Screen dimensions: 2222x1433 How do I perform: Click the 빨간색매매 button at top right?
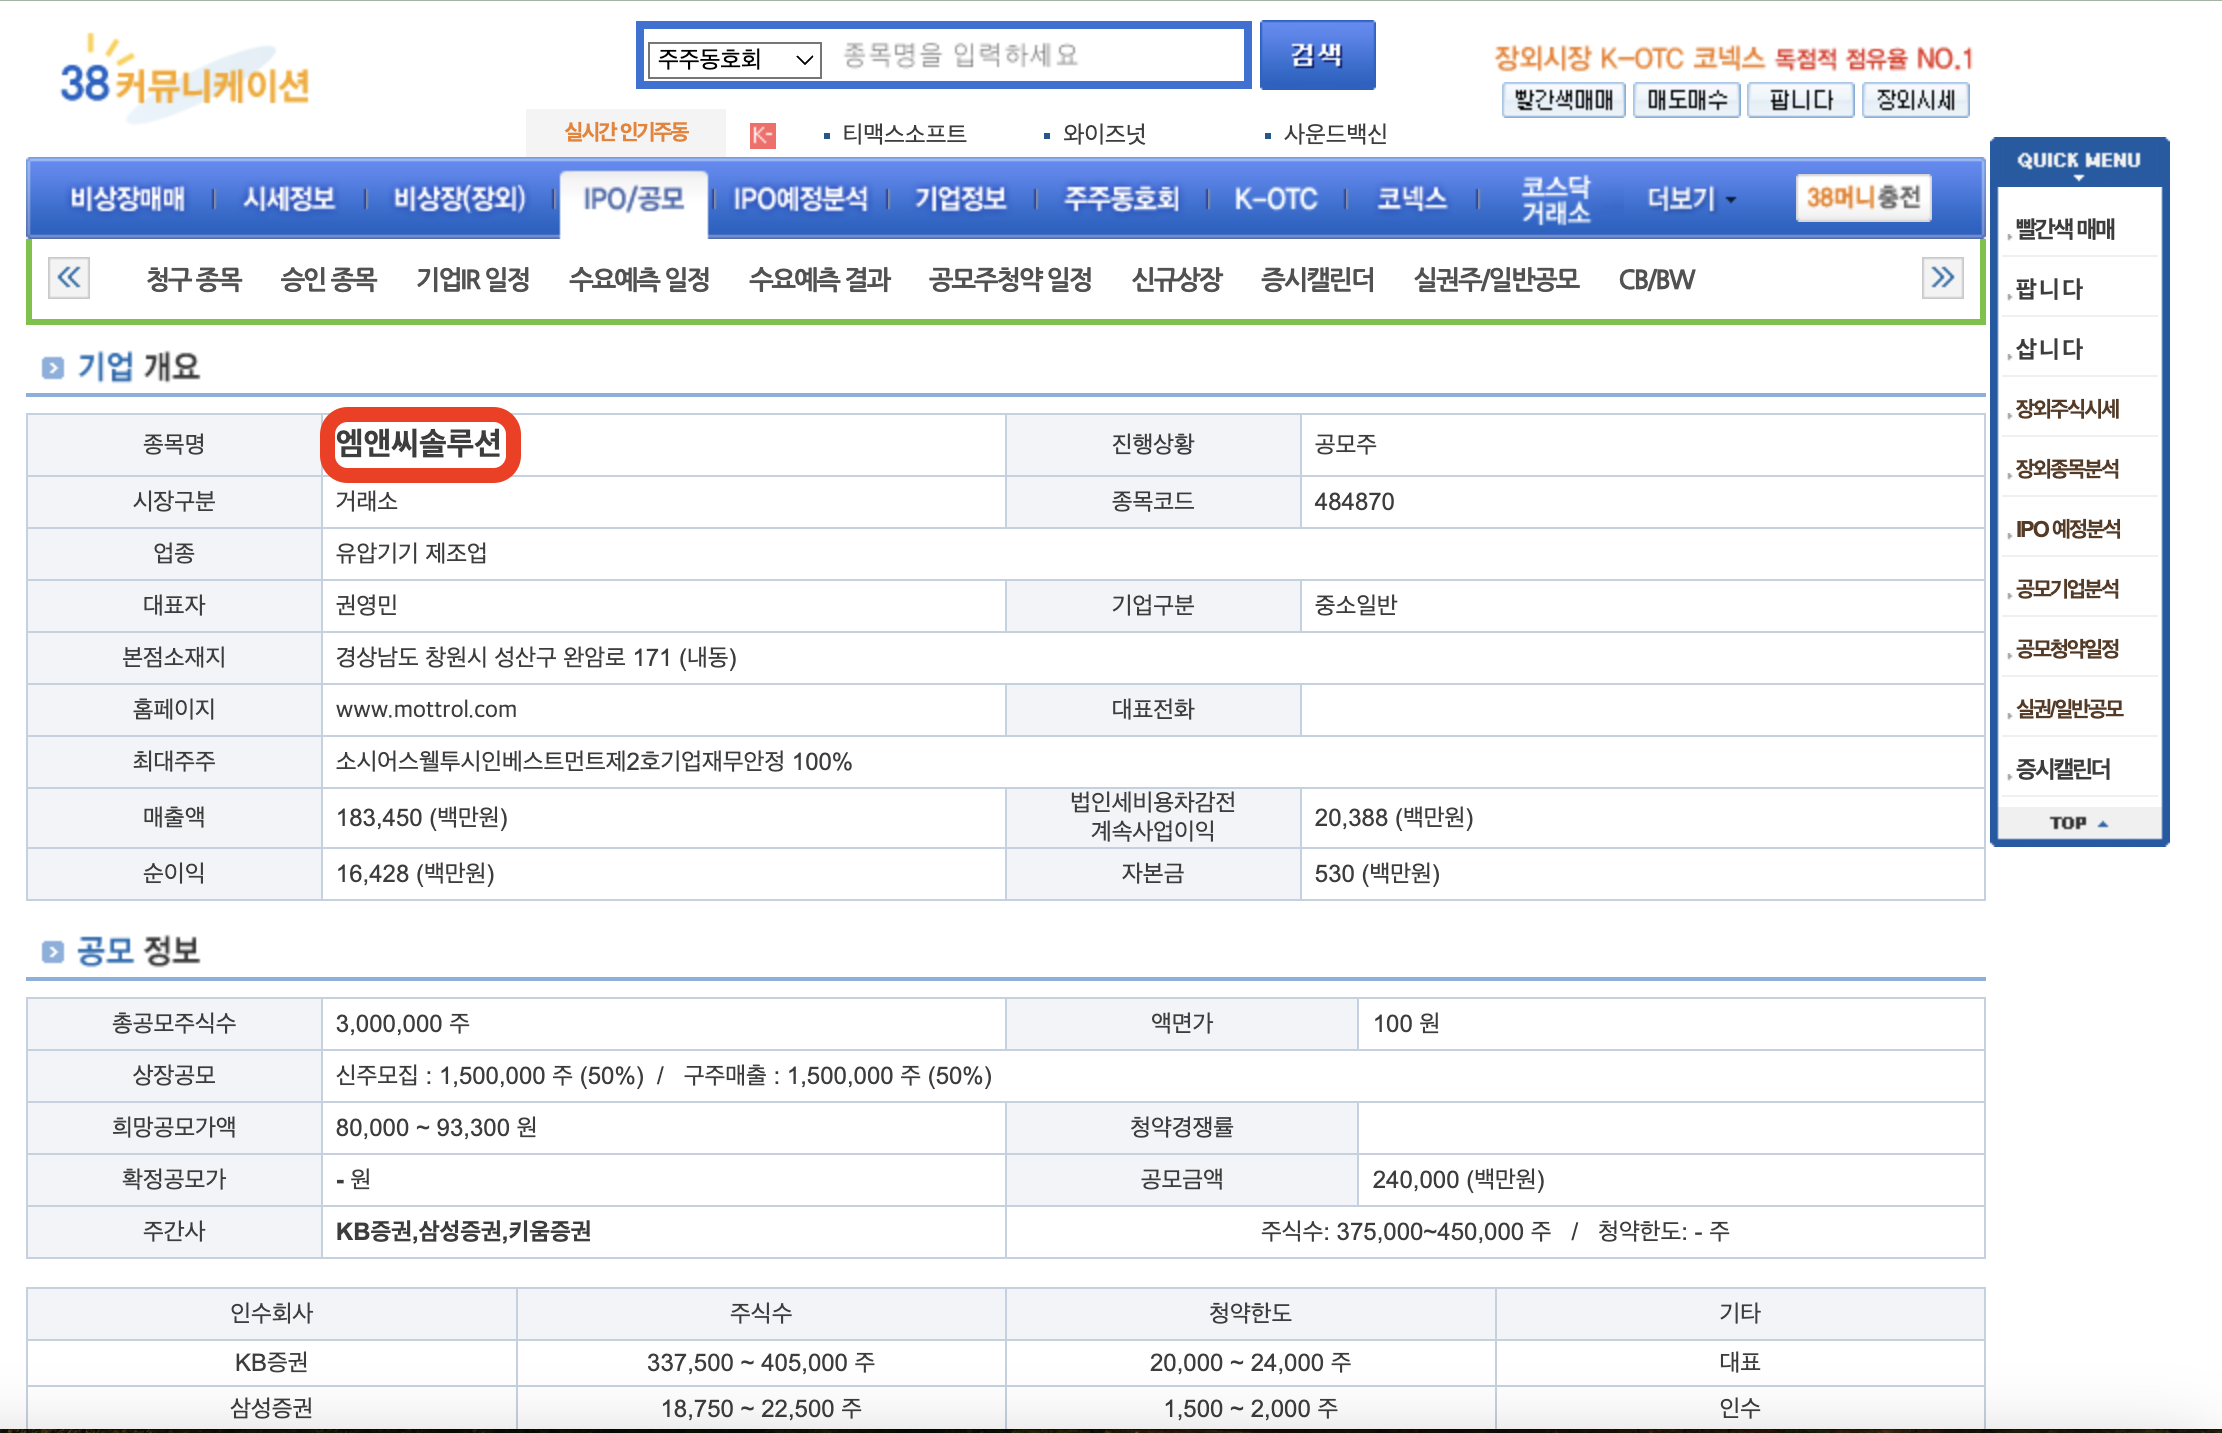(1564, 100)
